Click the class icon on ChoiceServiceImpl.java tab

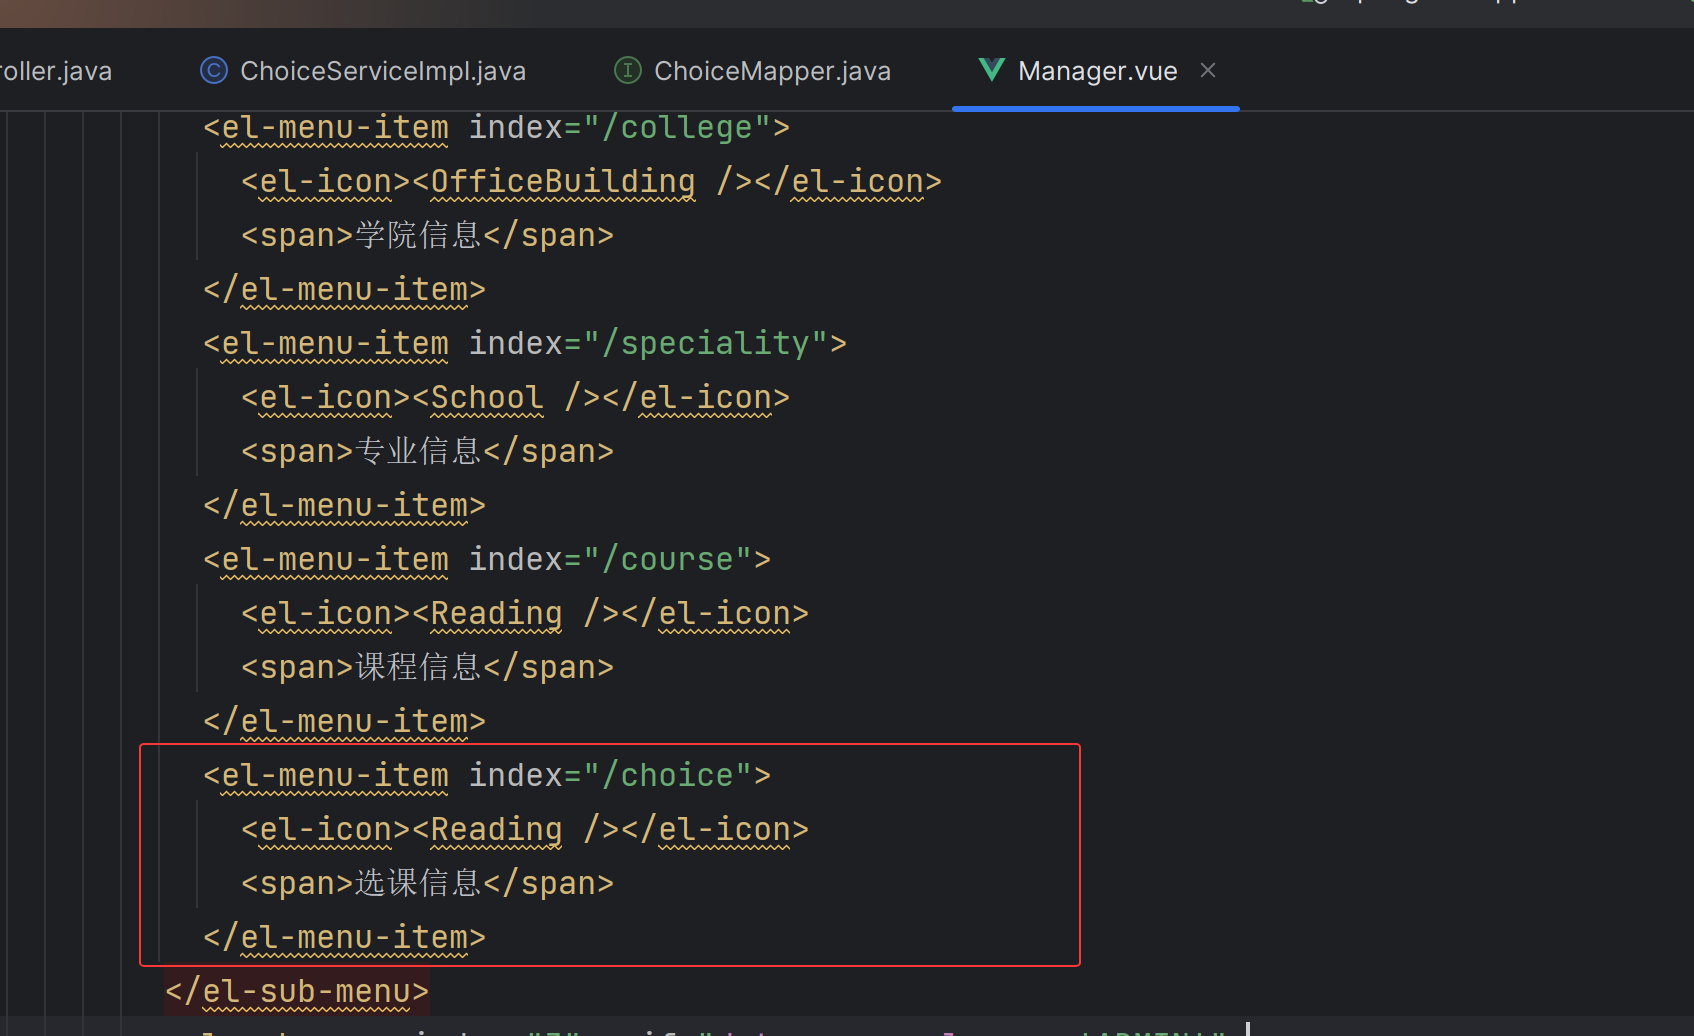213,70
